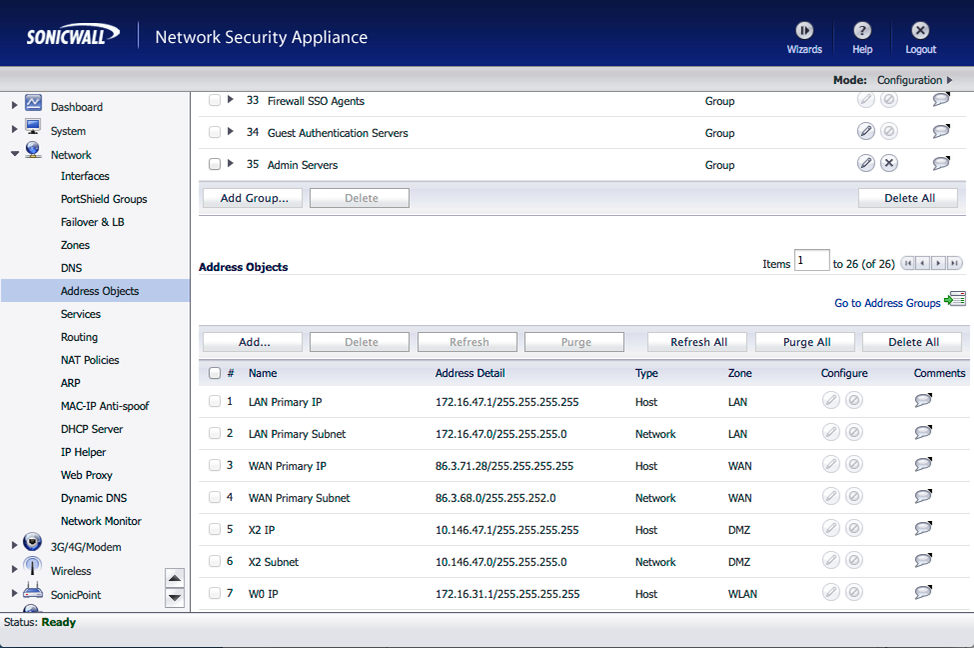Click the Add... address object button
974x648 pixels.
[x=253, y=342]
